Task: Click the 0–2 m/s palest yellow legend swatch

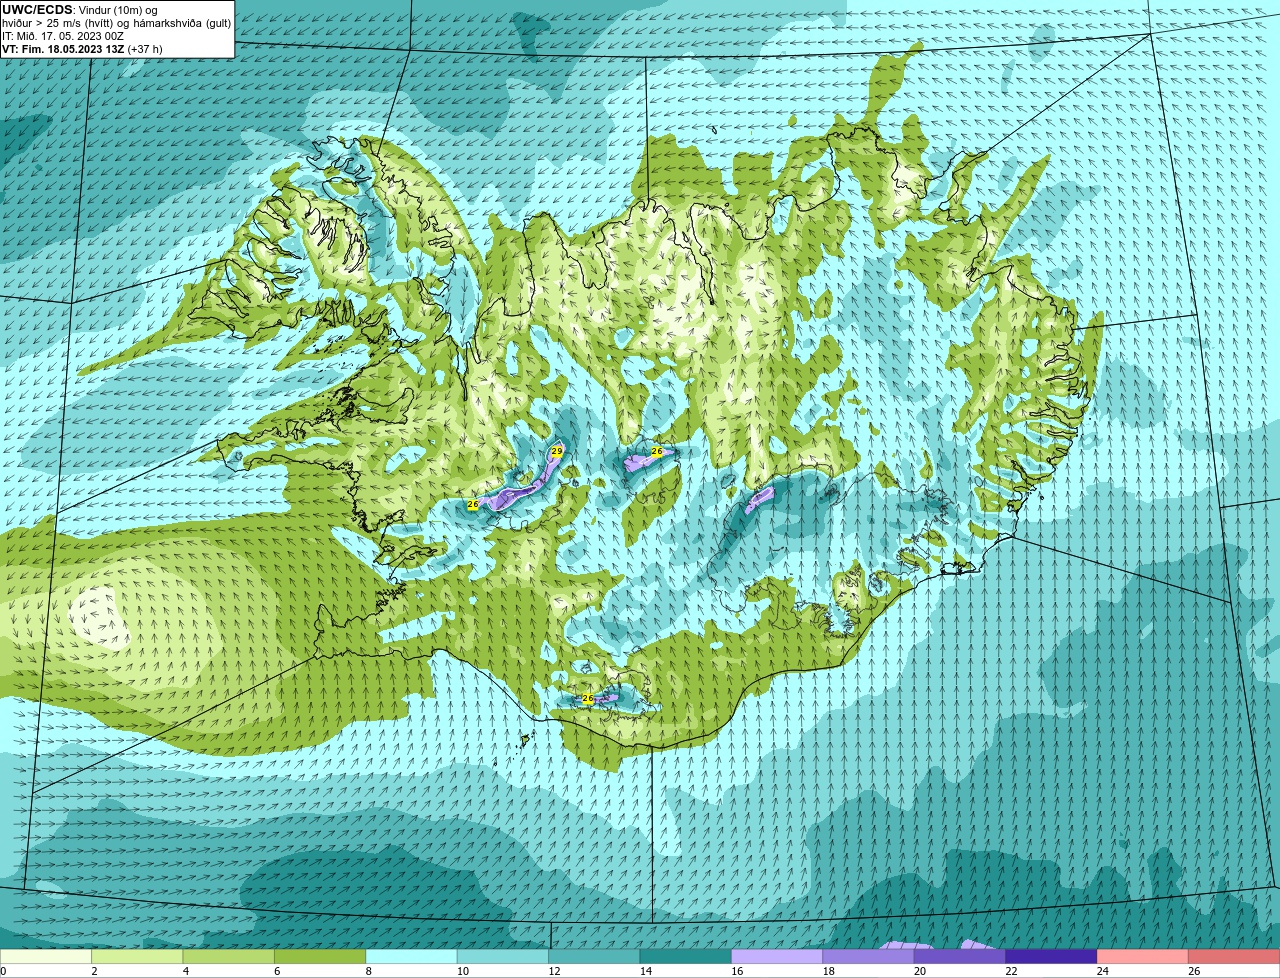Action: 46,956
